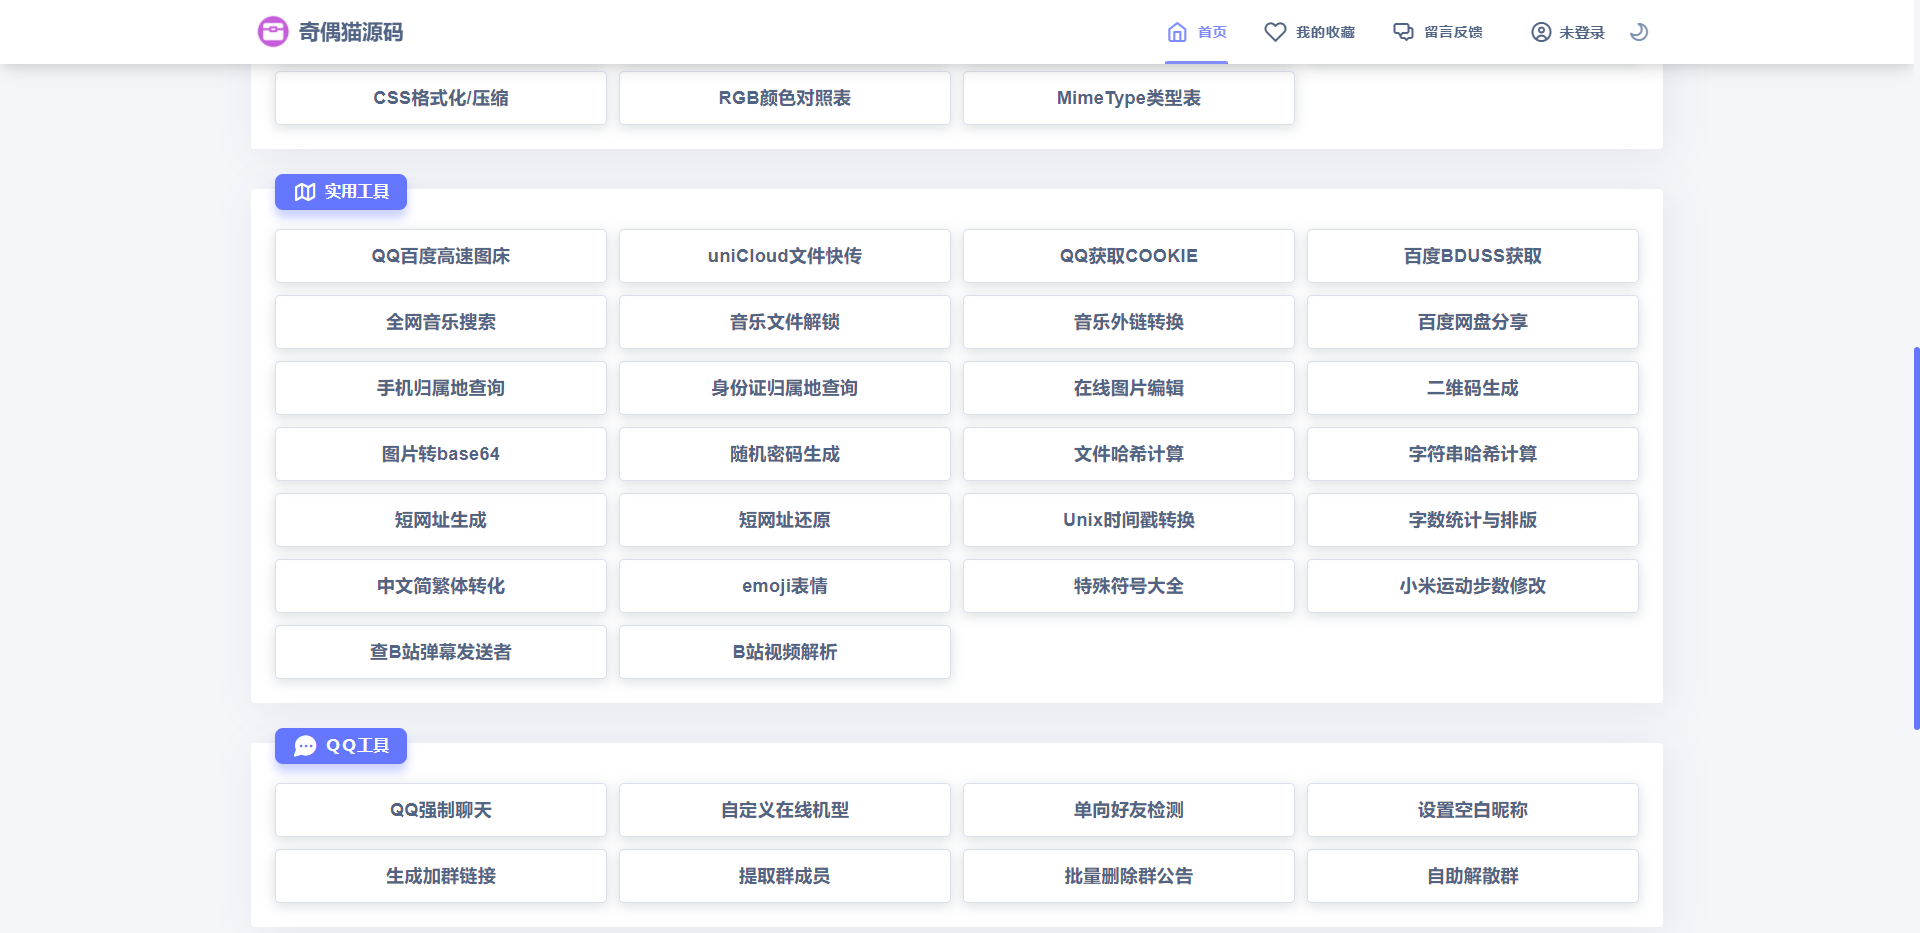The width and height of the screenshot is (1920, 933).
Task: Click the map icon in 实用工具 tag
Action: pyautogui.click(x=305, y=192)
